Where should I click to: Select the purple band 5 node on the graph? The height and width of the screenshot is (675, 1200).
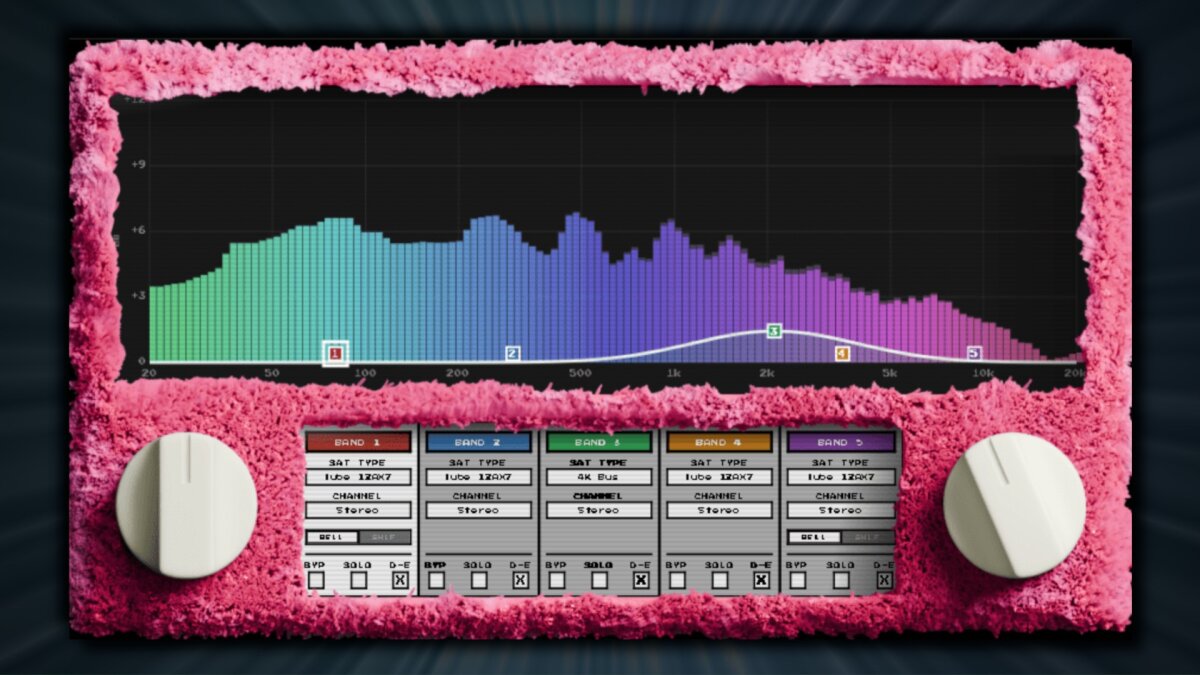(x=974, y=353)
